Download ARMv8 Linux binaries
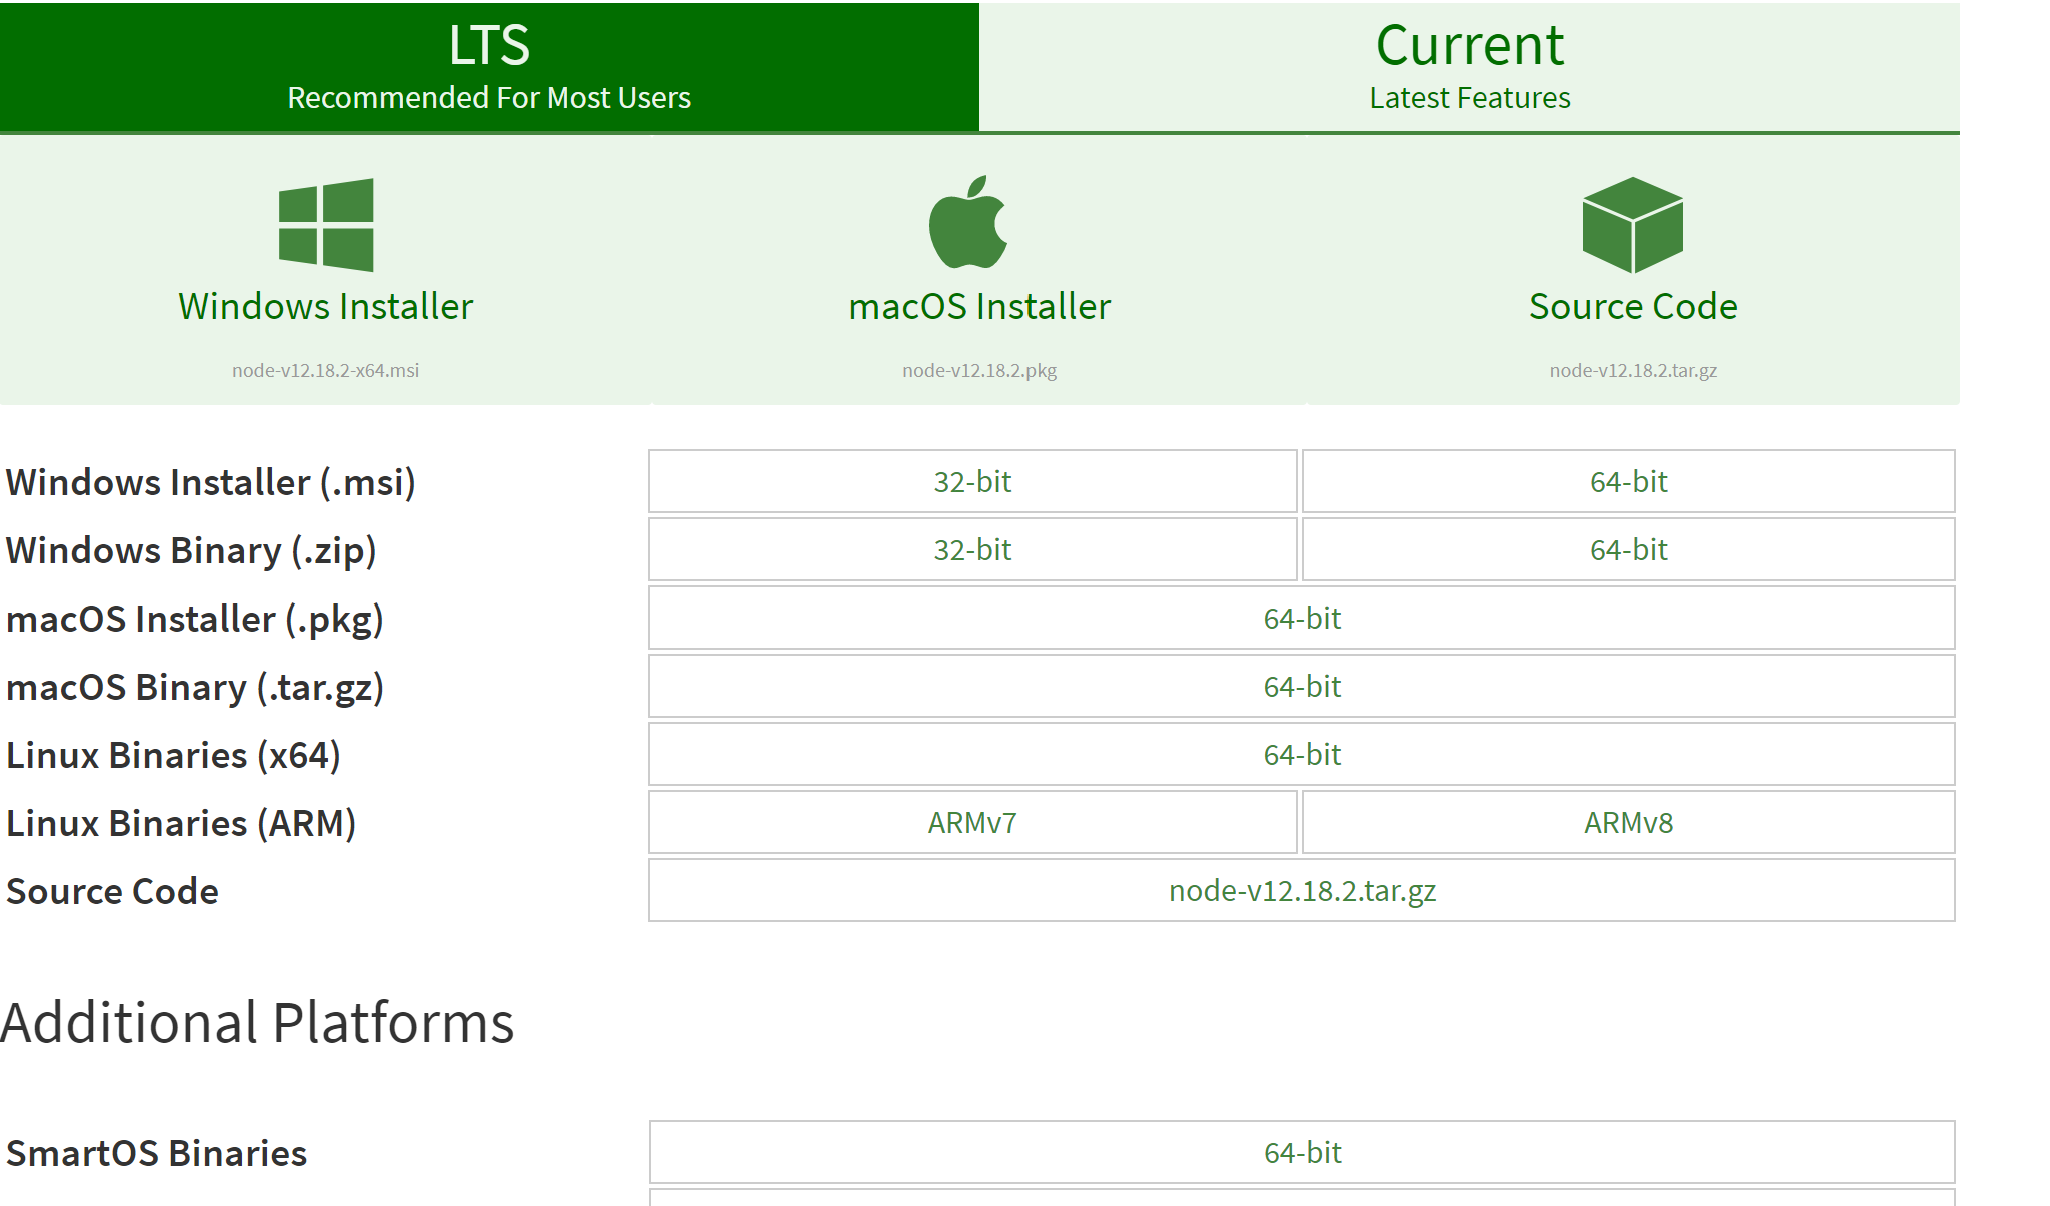The height and width of the screenshot is (1206, 2050). (x=1628, y=823)
